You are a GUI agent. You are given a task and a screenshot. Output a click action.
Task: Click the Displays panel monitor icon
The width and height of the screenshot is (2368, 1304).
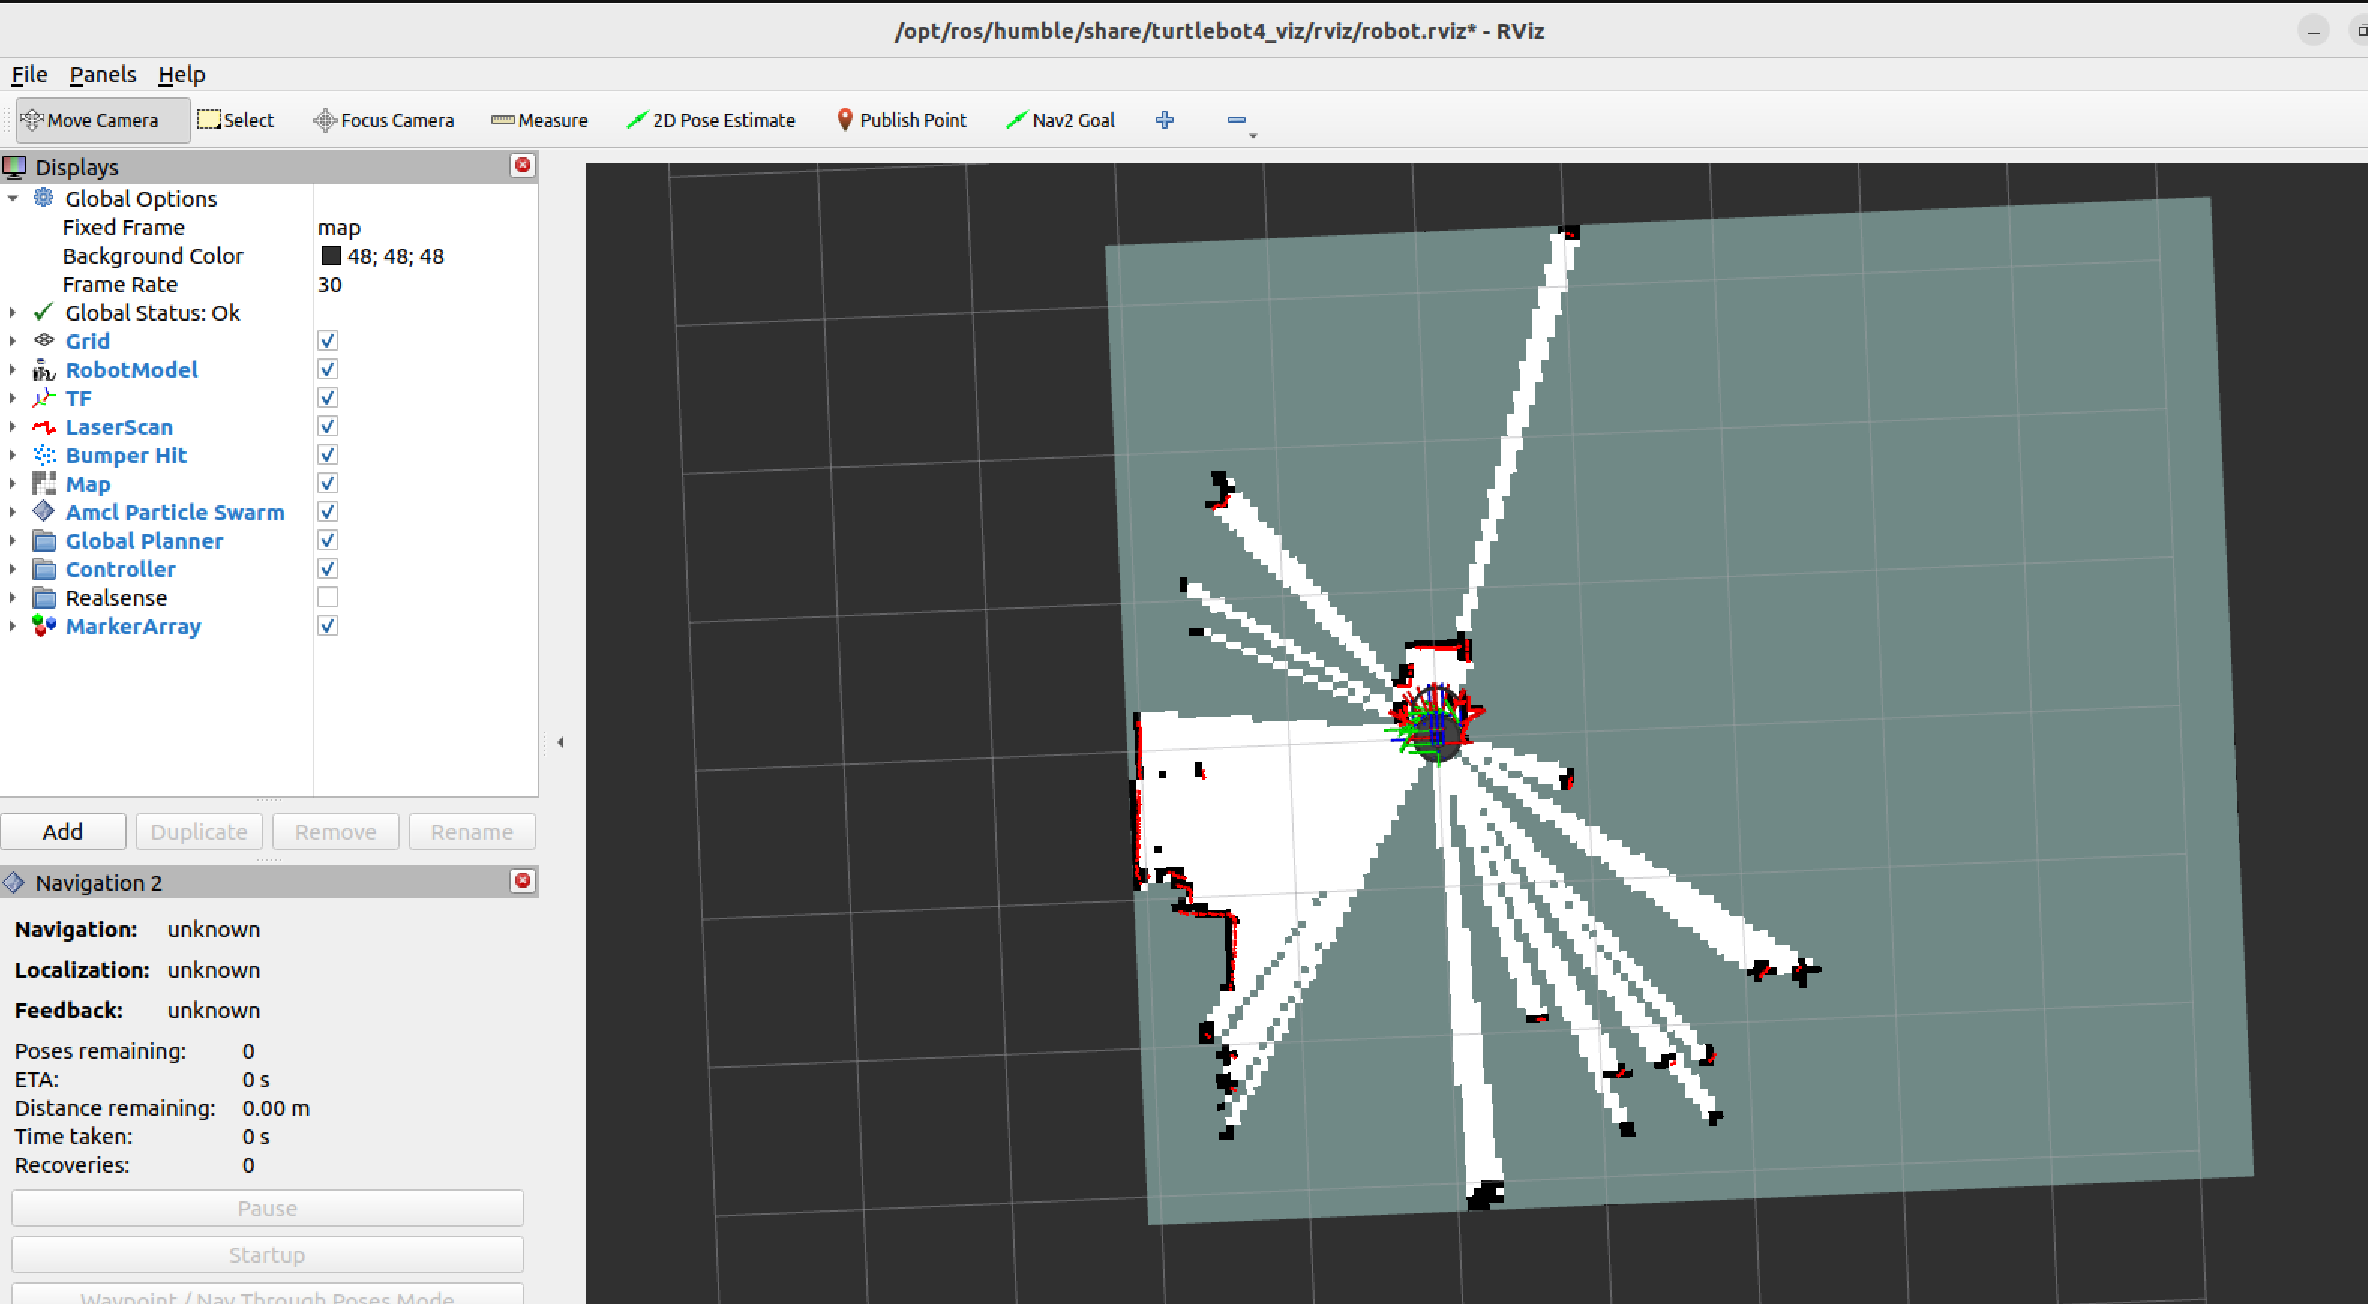tap(14, 167)
